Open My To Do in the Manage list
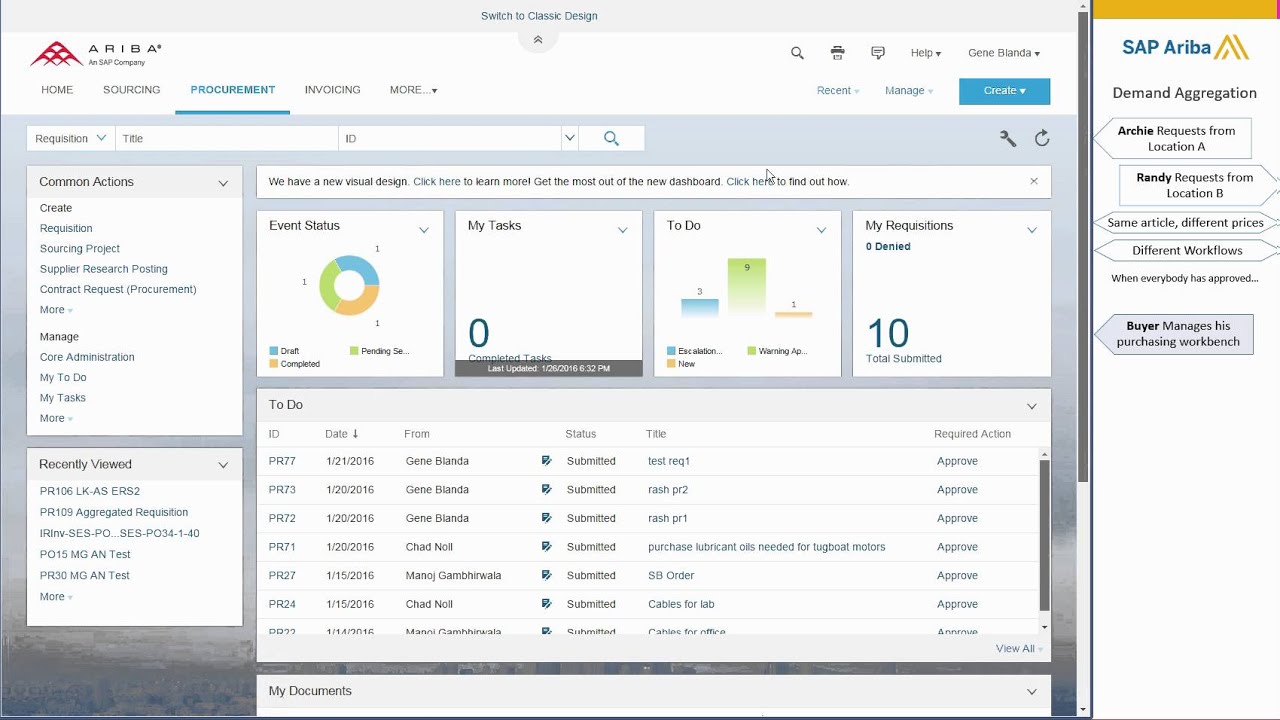This screenshot has height=720, width=1280. click(63, 378)
